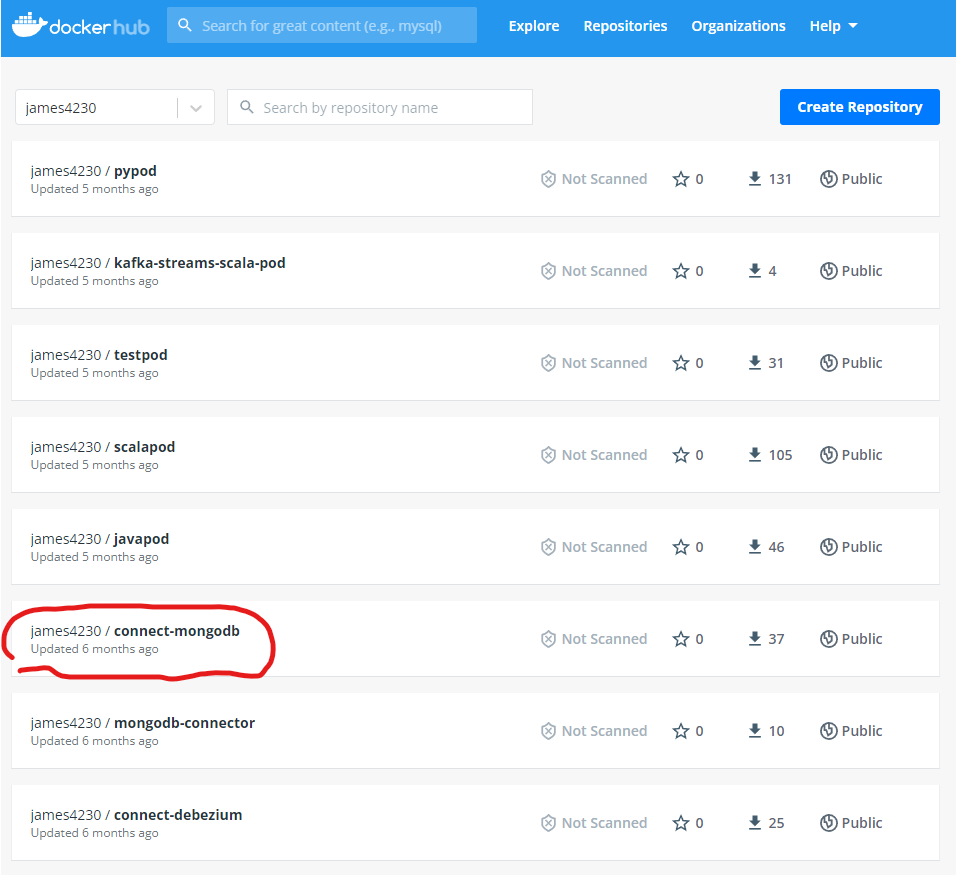Click the magnifier icon in the top search bar
This screenshot has height=875, width=956.
point(184,25)
